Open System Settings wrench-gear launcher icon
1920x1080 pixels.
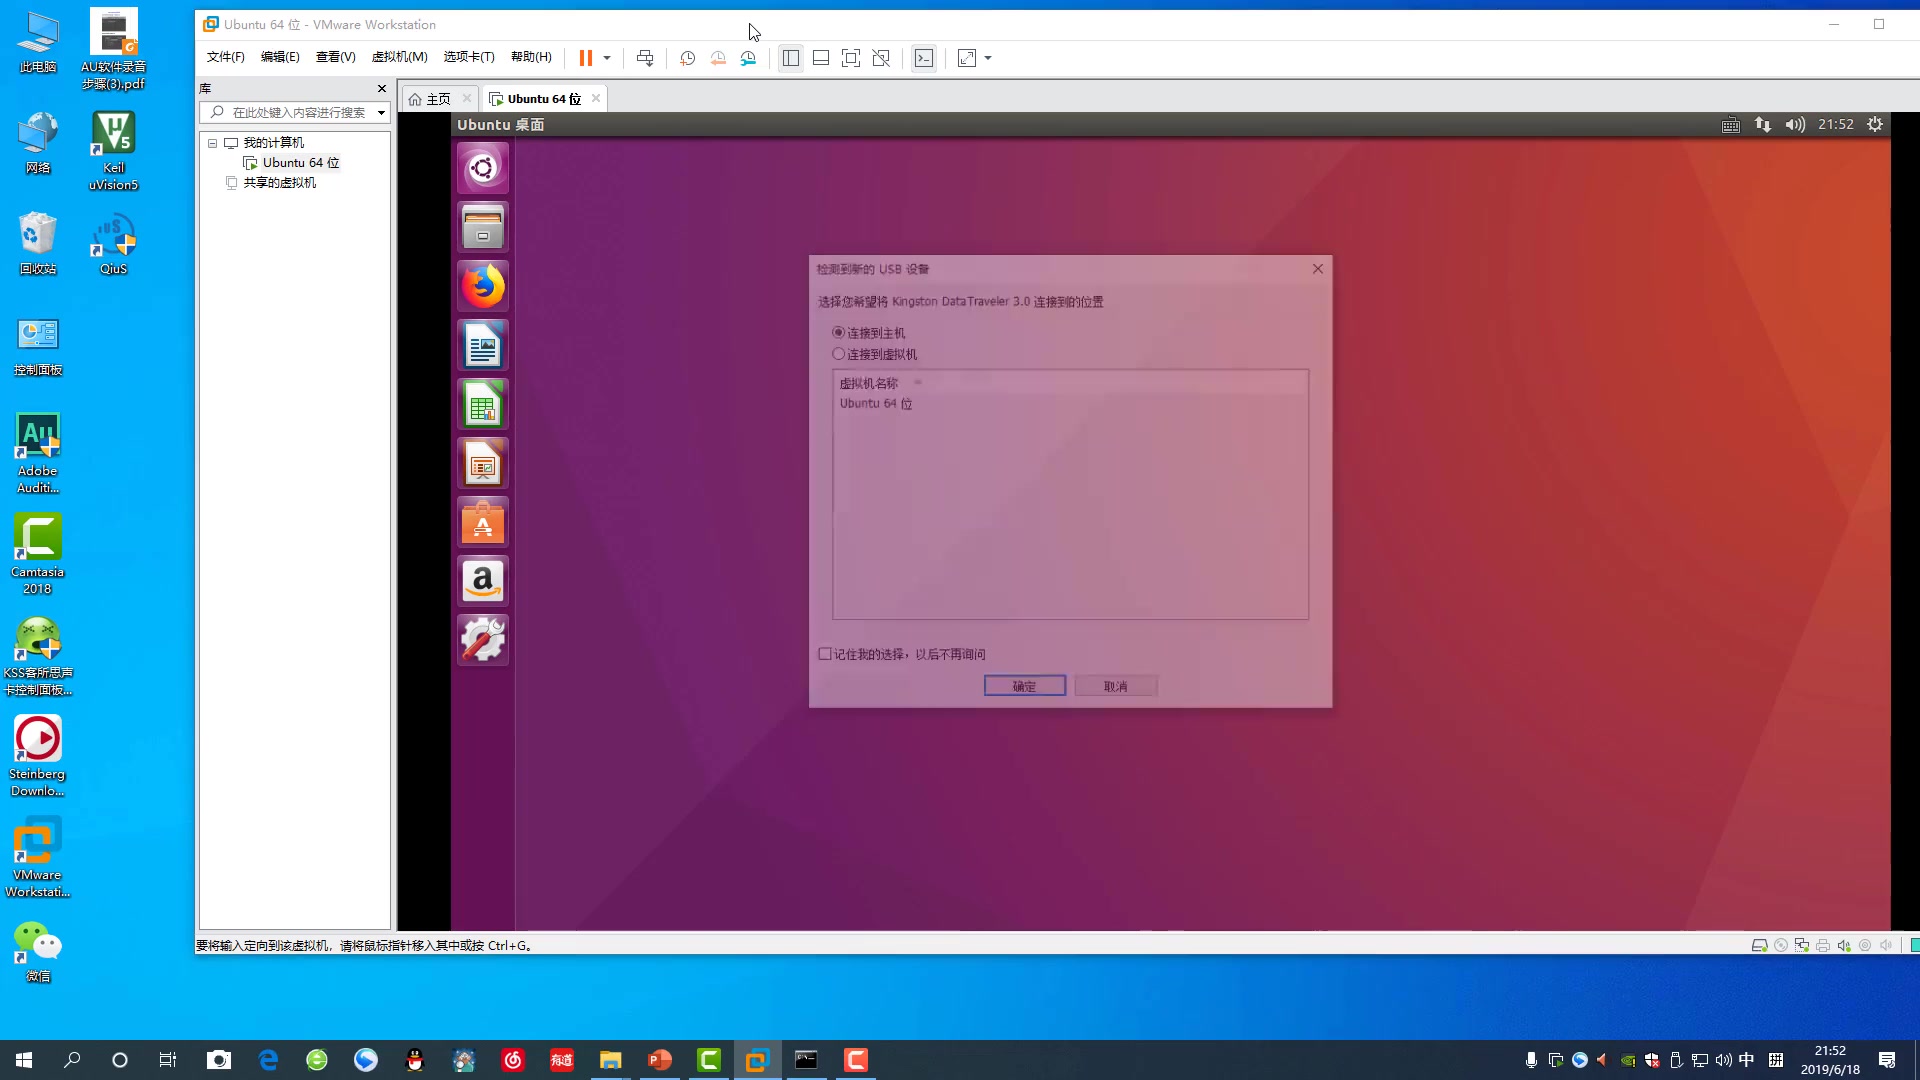483,640
